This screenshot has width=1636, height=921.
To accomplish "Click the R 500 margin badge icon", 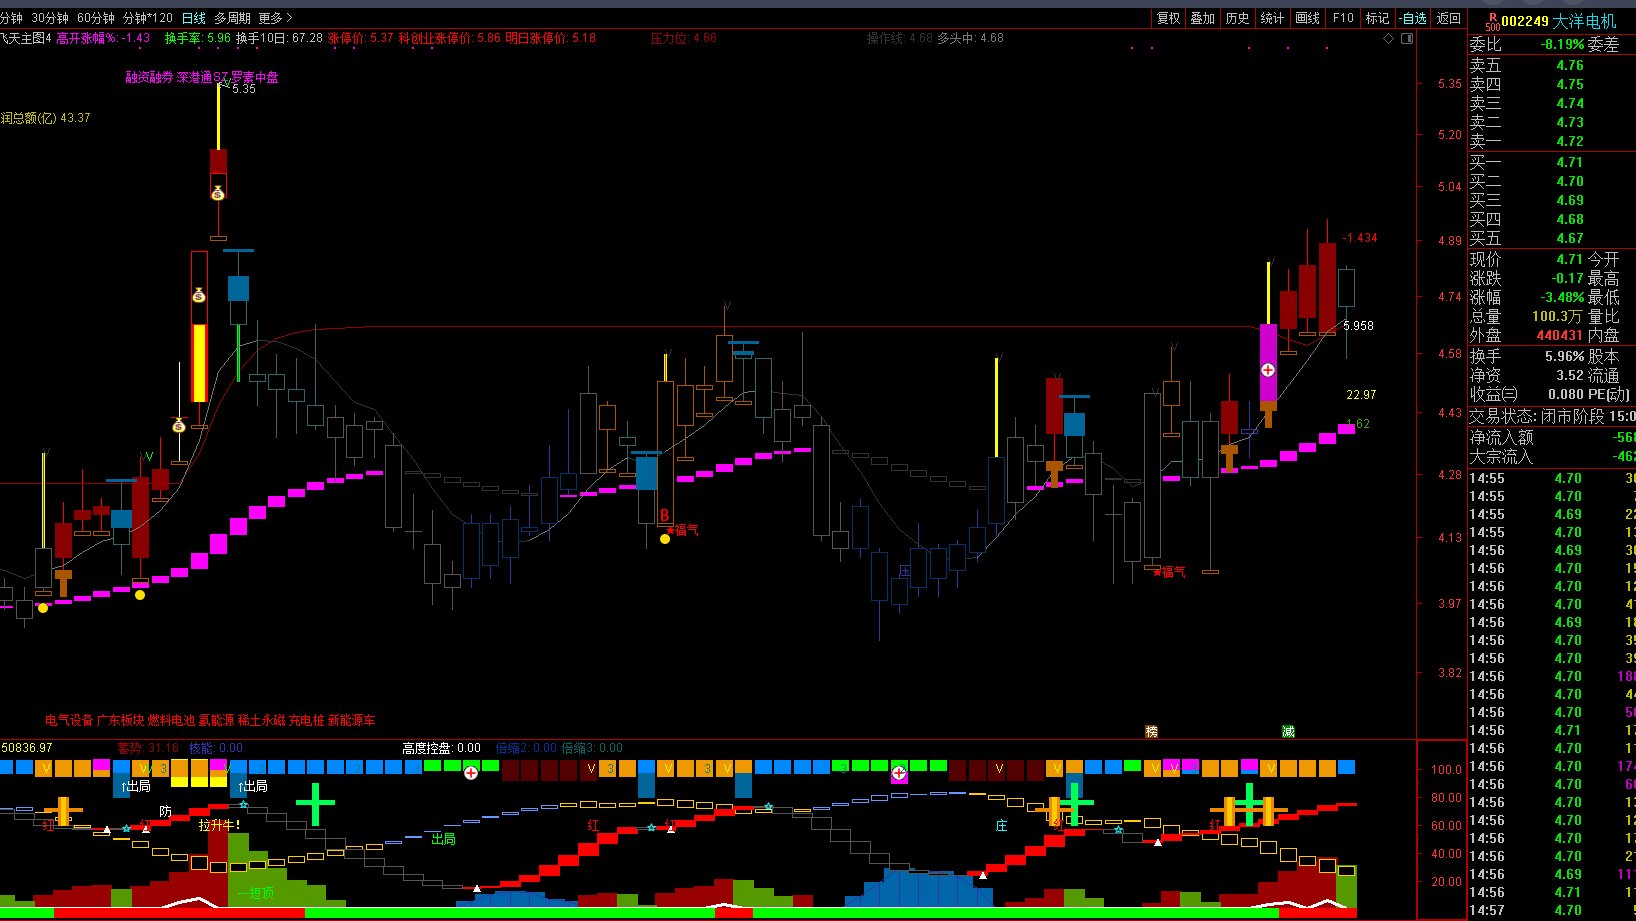I will click(1492, 21).
